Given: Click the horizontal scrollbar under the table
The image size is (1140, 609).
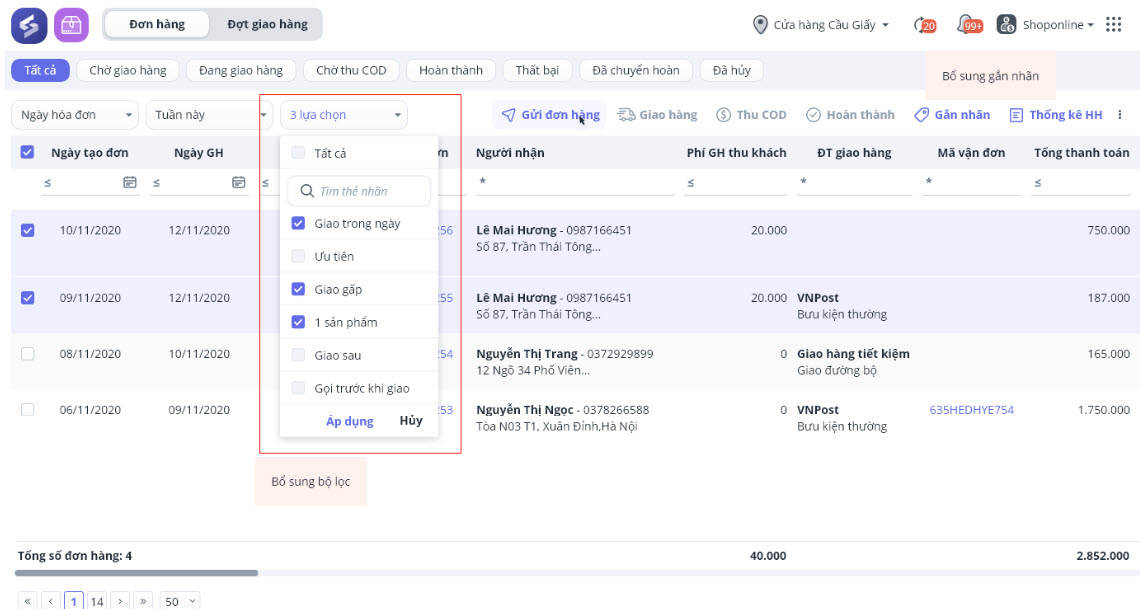Looking at the screenshot, I should [x=137, y=573].
